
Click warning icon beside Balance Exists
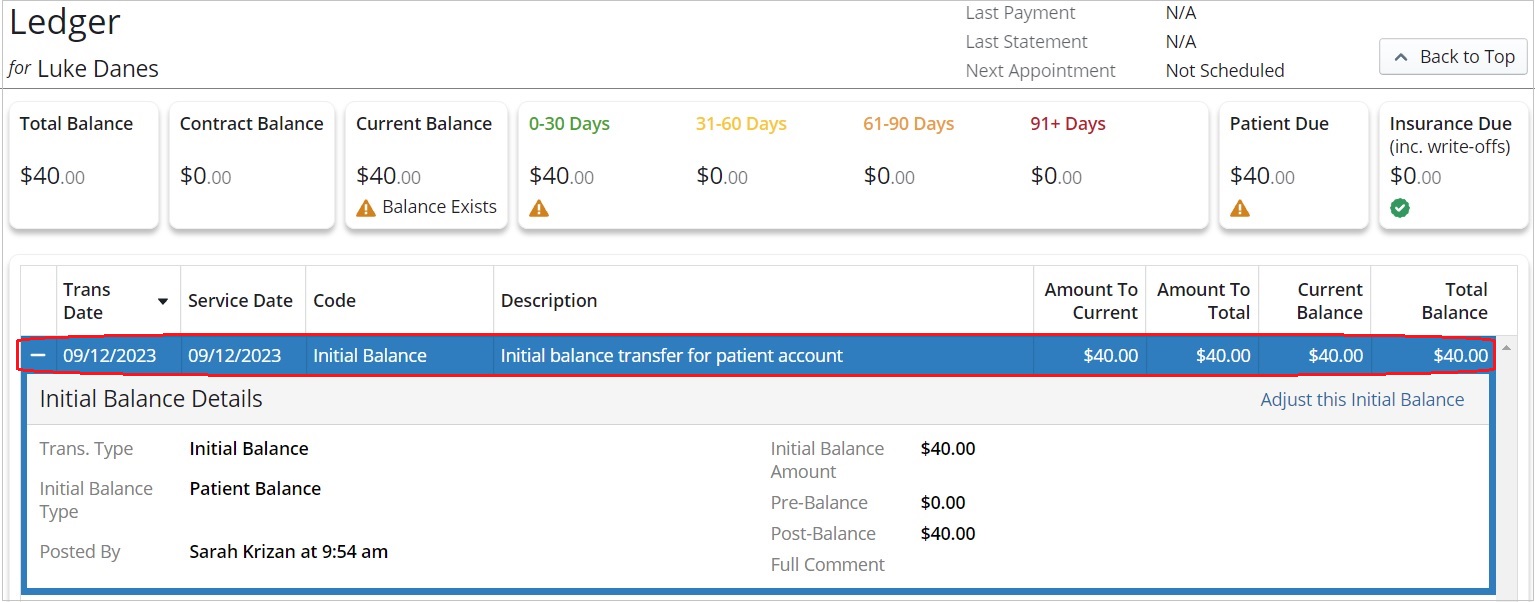[x=366, y=208]
